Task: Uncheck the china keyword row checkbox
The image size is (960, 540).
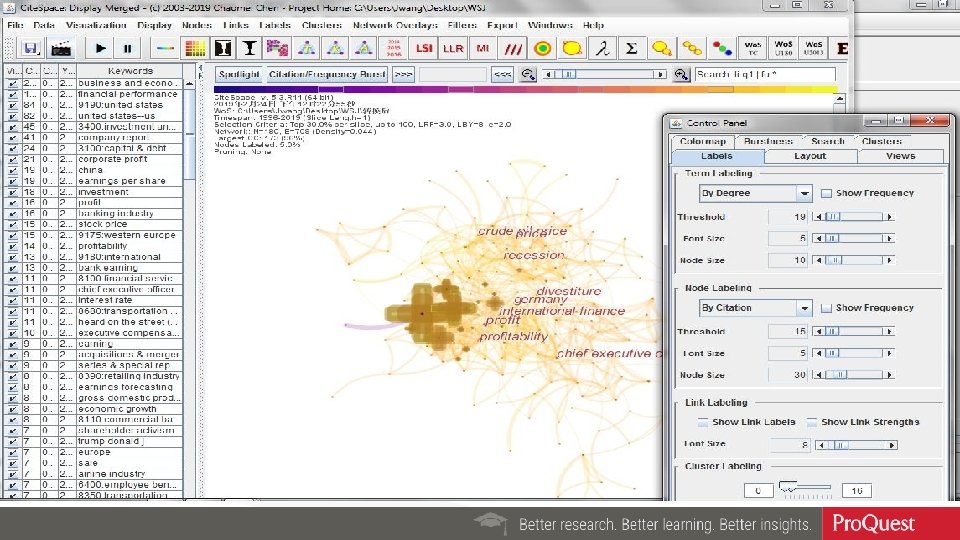Action: pos(12,170)
